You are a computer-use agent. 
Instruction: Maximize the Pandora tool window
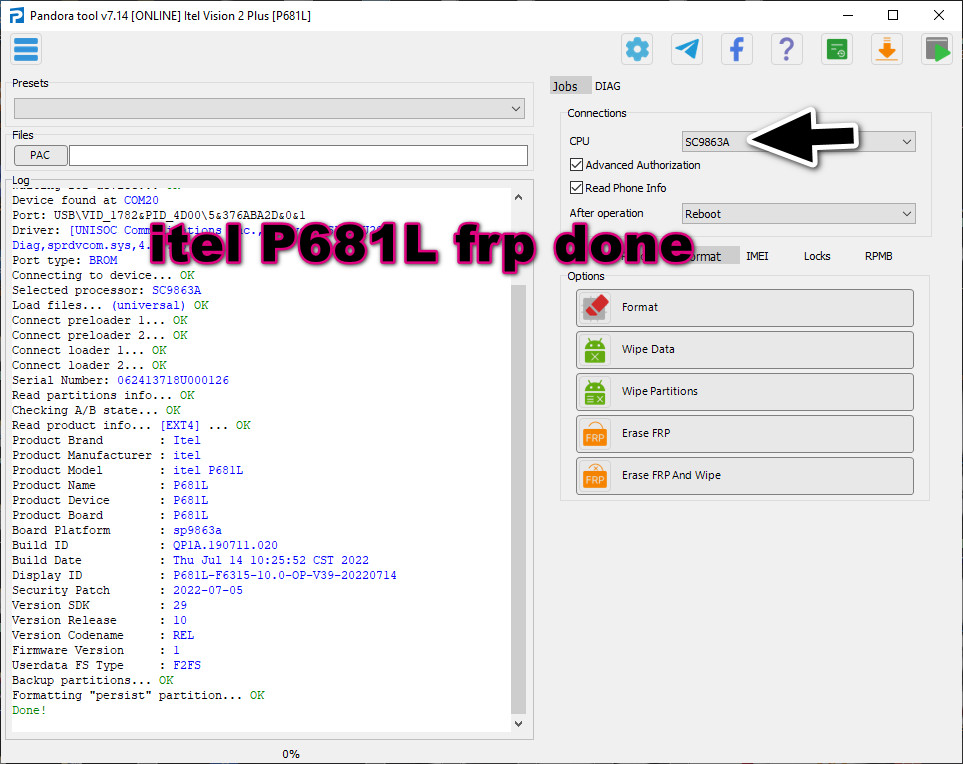[893, 15]
